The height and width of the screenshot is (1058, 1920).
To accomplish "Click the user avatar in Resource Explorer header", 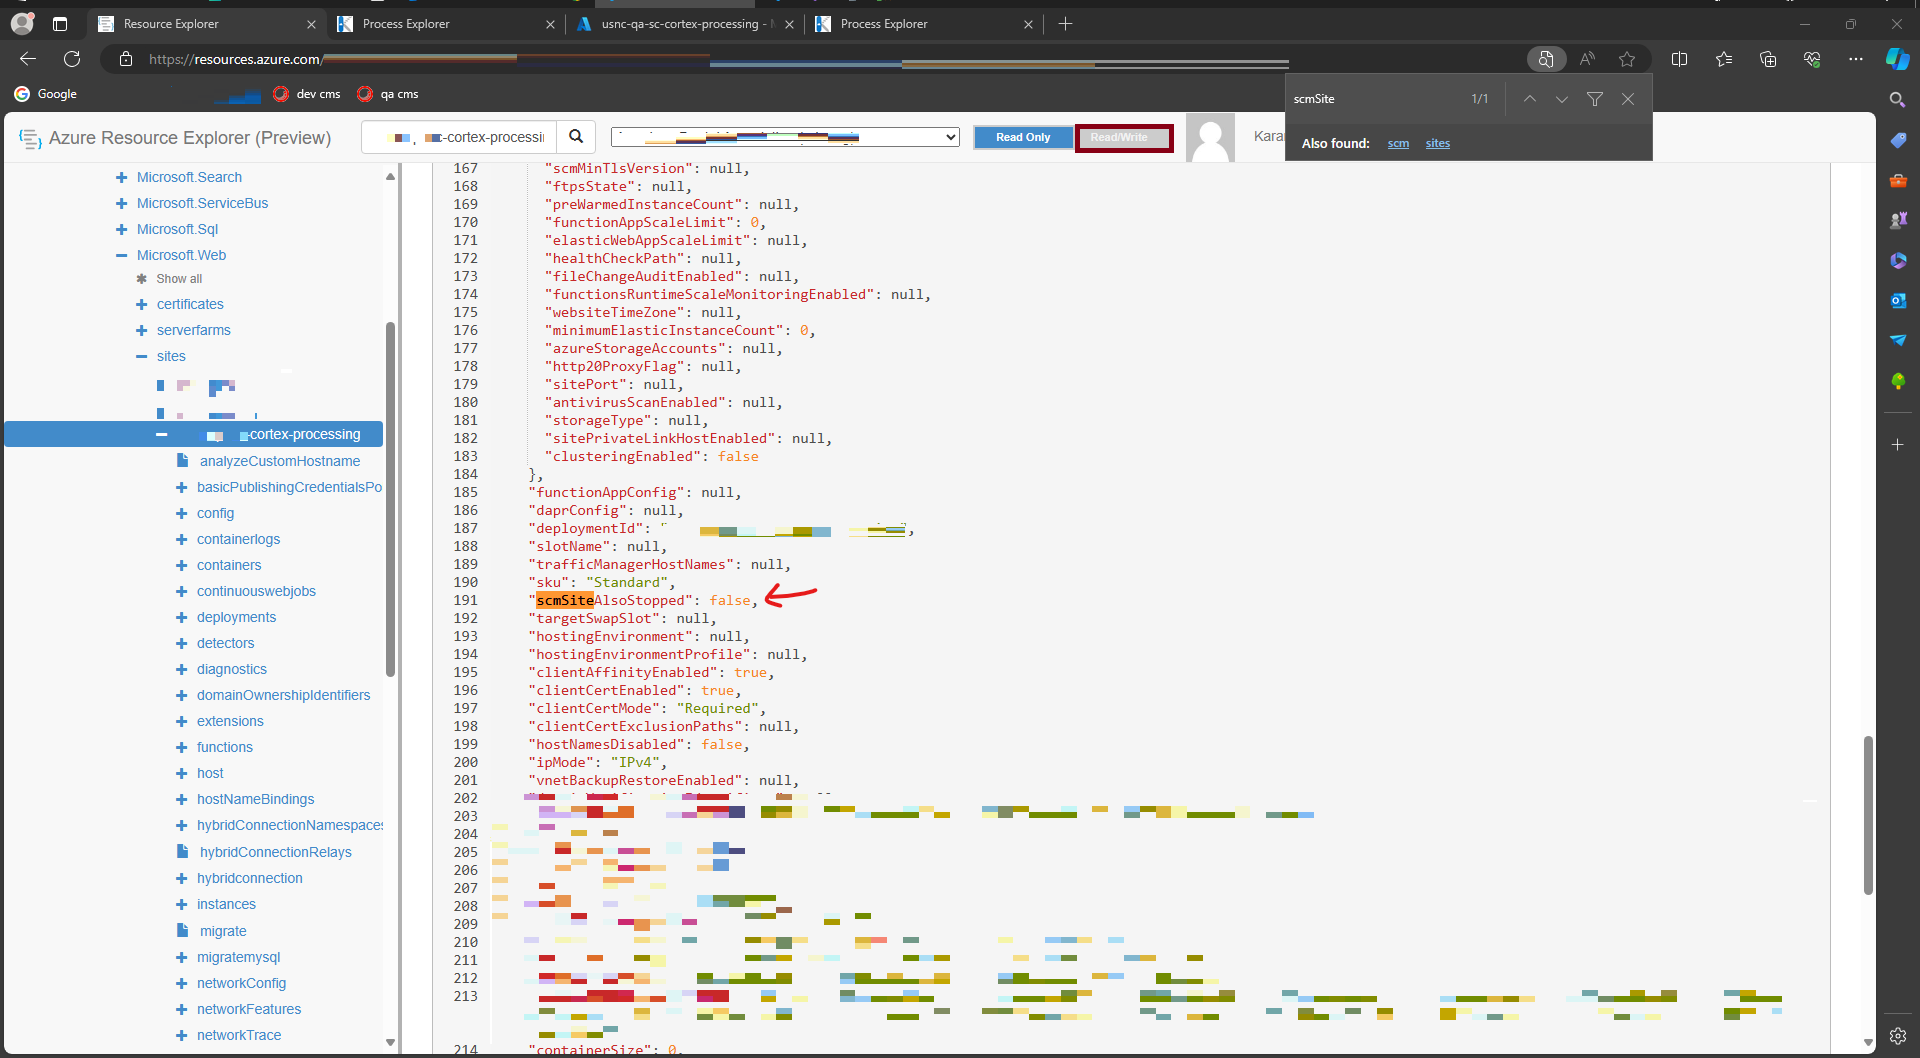I will (x=1210, y=137).
